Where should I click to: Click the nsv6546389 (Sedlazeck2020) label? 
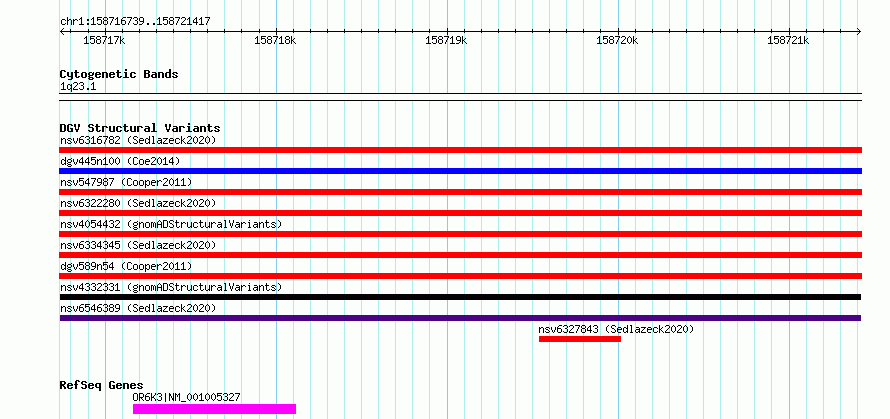138,308
